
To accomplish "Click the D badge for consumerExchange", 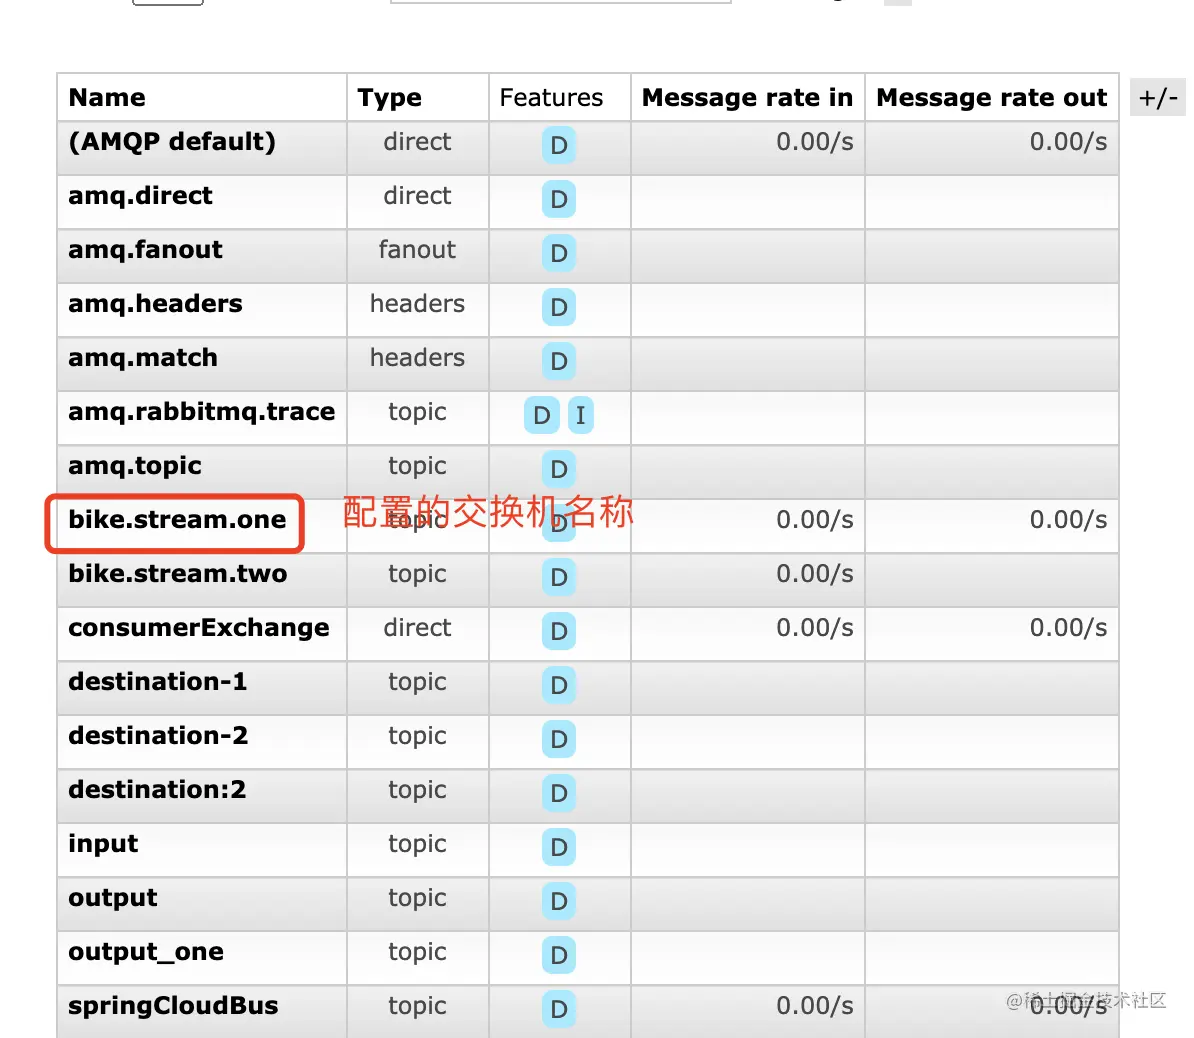I will pos(558,631).
